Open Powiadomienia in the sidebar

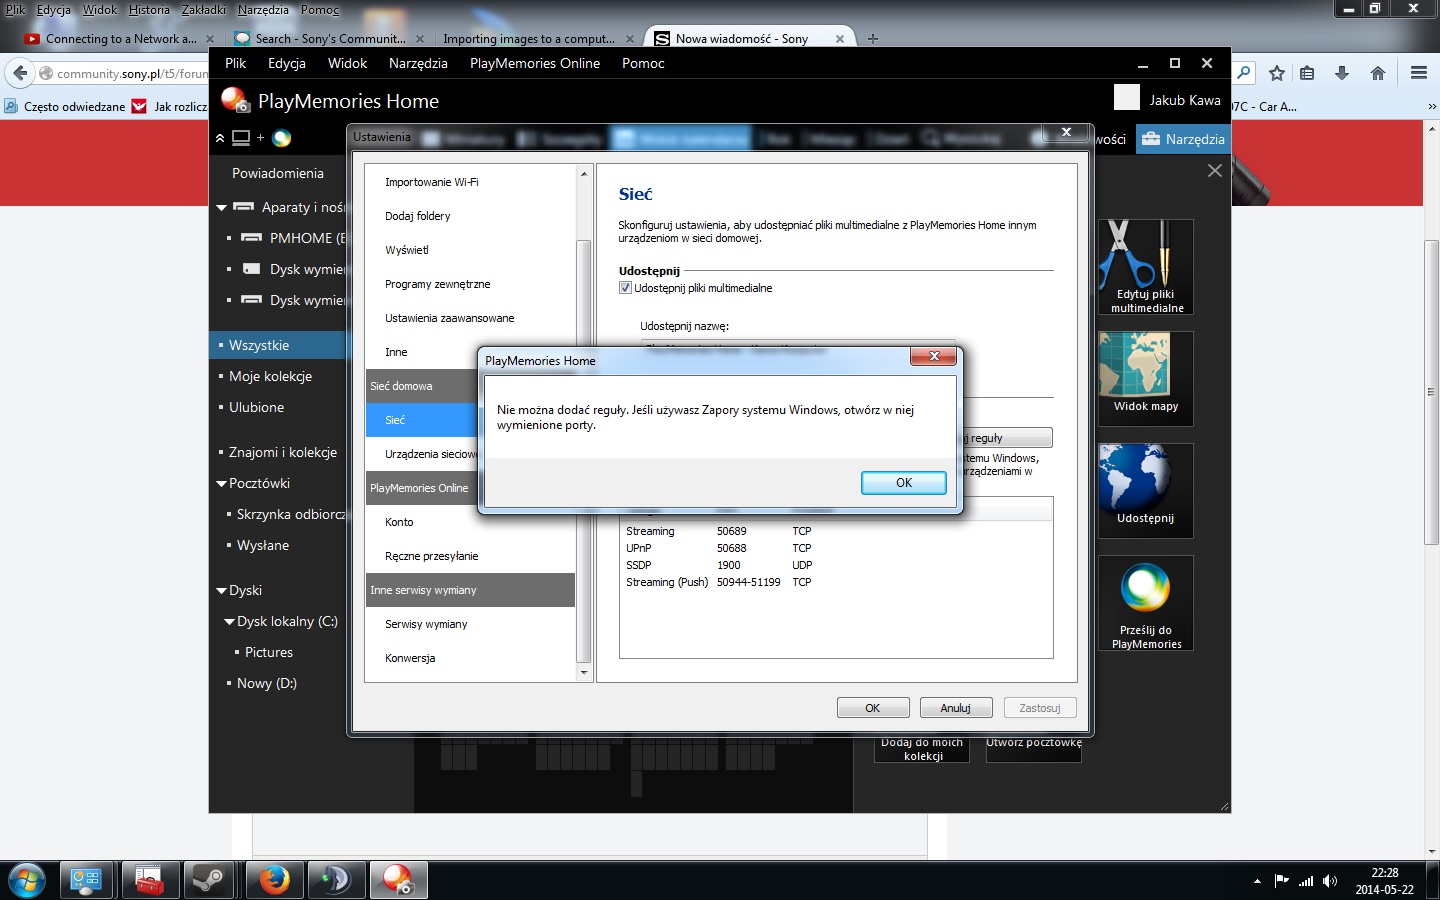(x=278, y=173)
